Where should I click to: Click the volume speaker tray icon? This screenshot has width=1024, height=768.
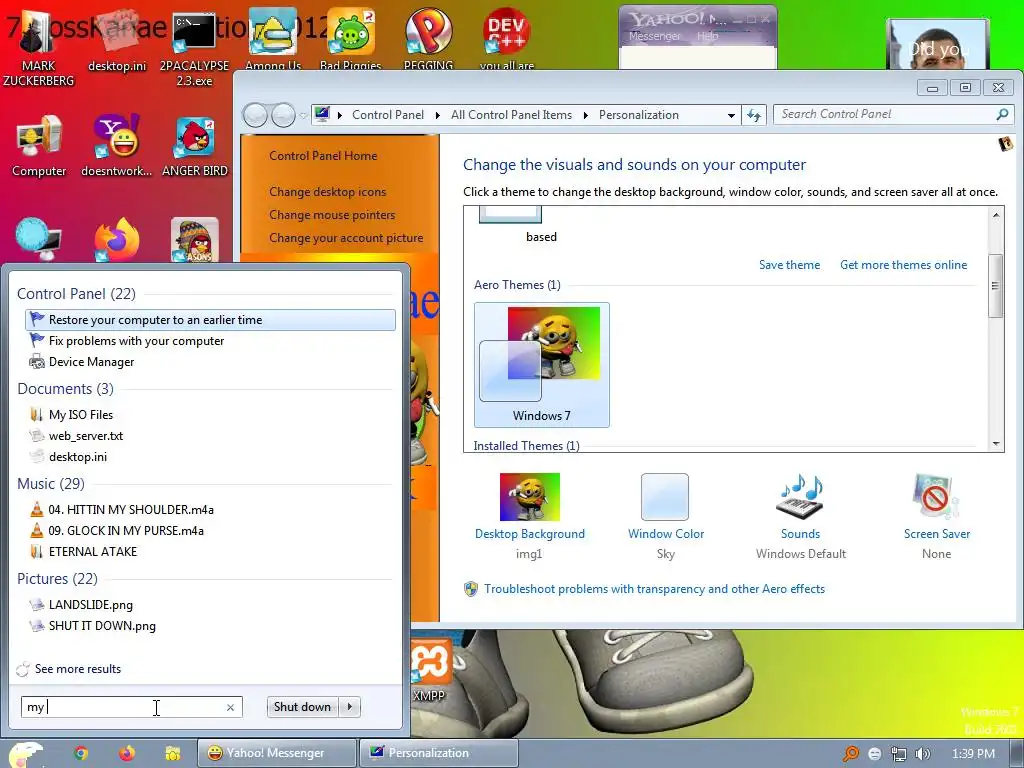pyautogui.click(x=923, y=754)
